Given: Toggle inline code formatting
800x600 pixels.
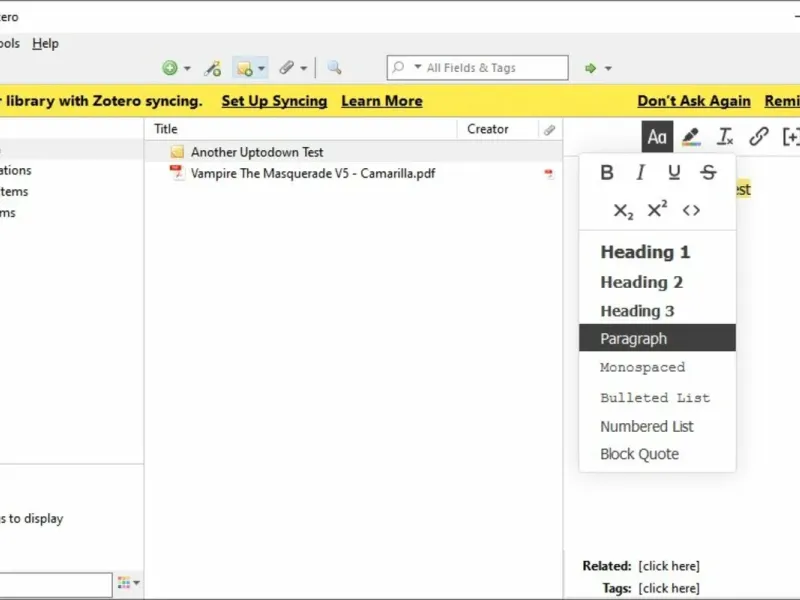Looking at the screenshot, I should click(691, 210).
